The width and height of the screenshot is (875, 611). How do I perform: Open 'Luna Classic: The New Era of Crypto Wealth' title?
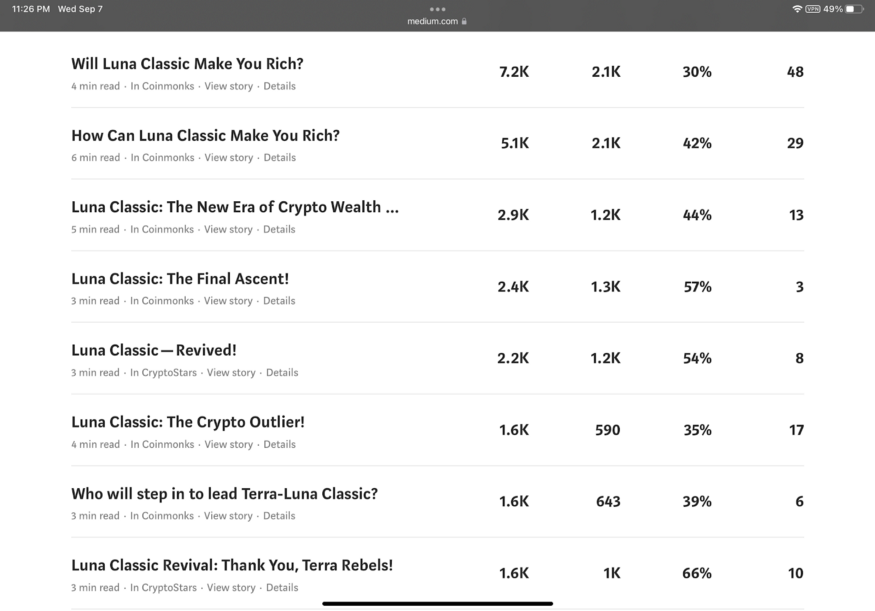[x=235, y=208]
